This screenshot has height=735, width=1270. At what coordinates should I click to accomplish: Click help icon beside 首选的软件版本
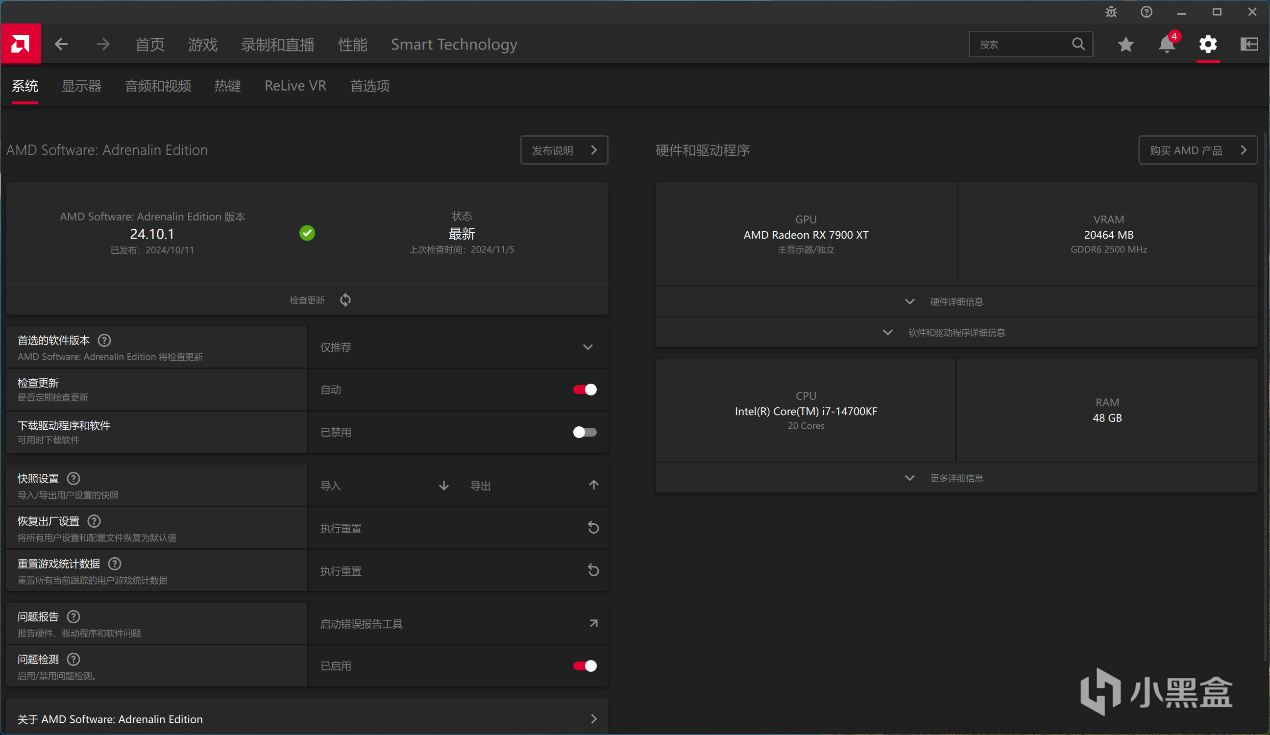[x=105, y=340]
